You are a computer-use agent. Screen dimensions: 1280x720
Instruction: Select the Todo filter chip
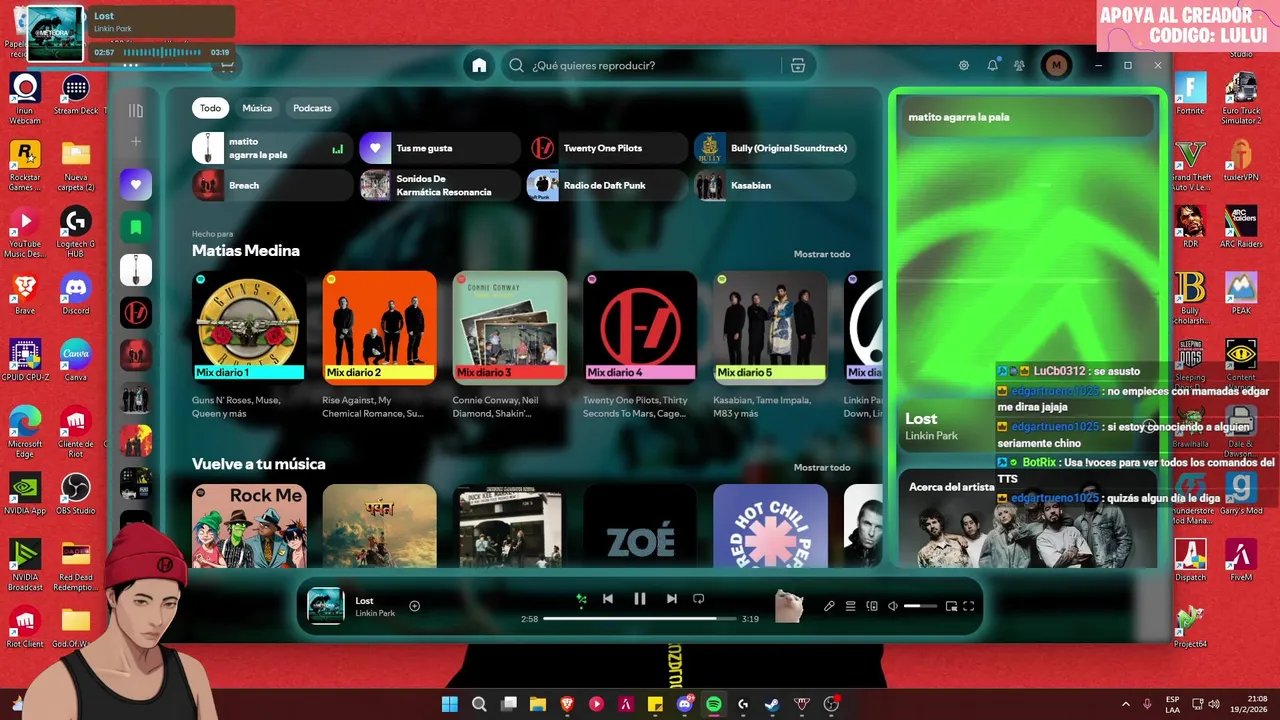click(210, 108)
